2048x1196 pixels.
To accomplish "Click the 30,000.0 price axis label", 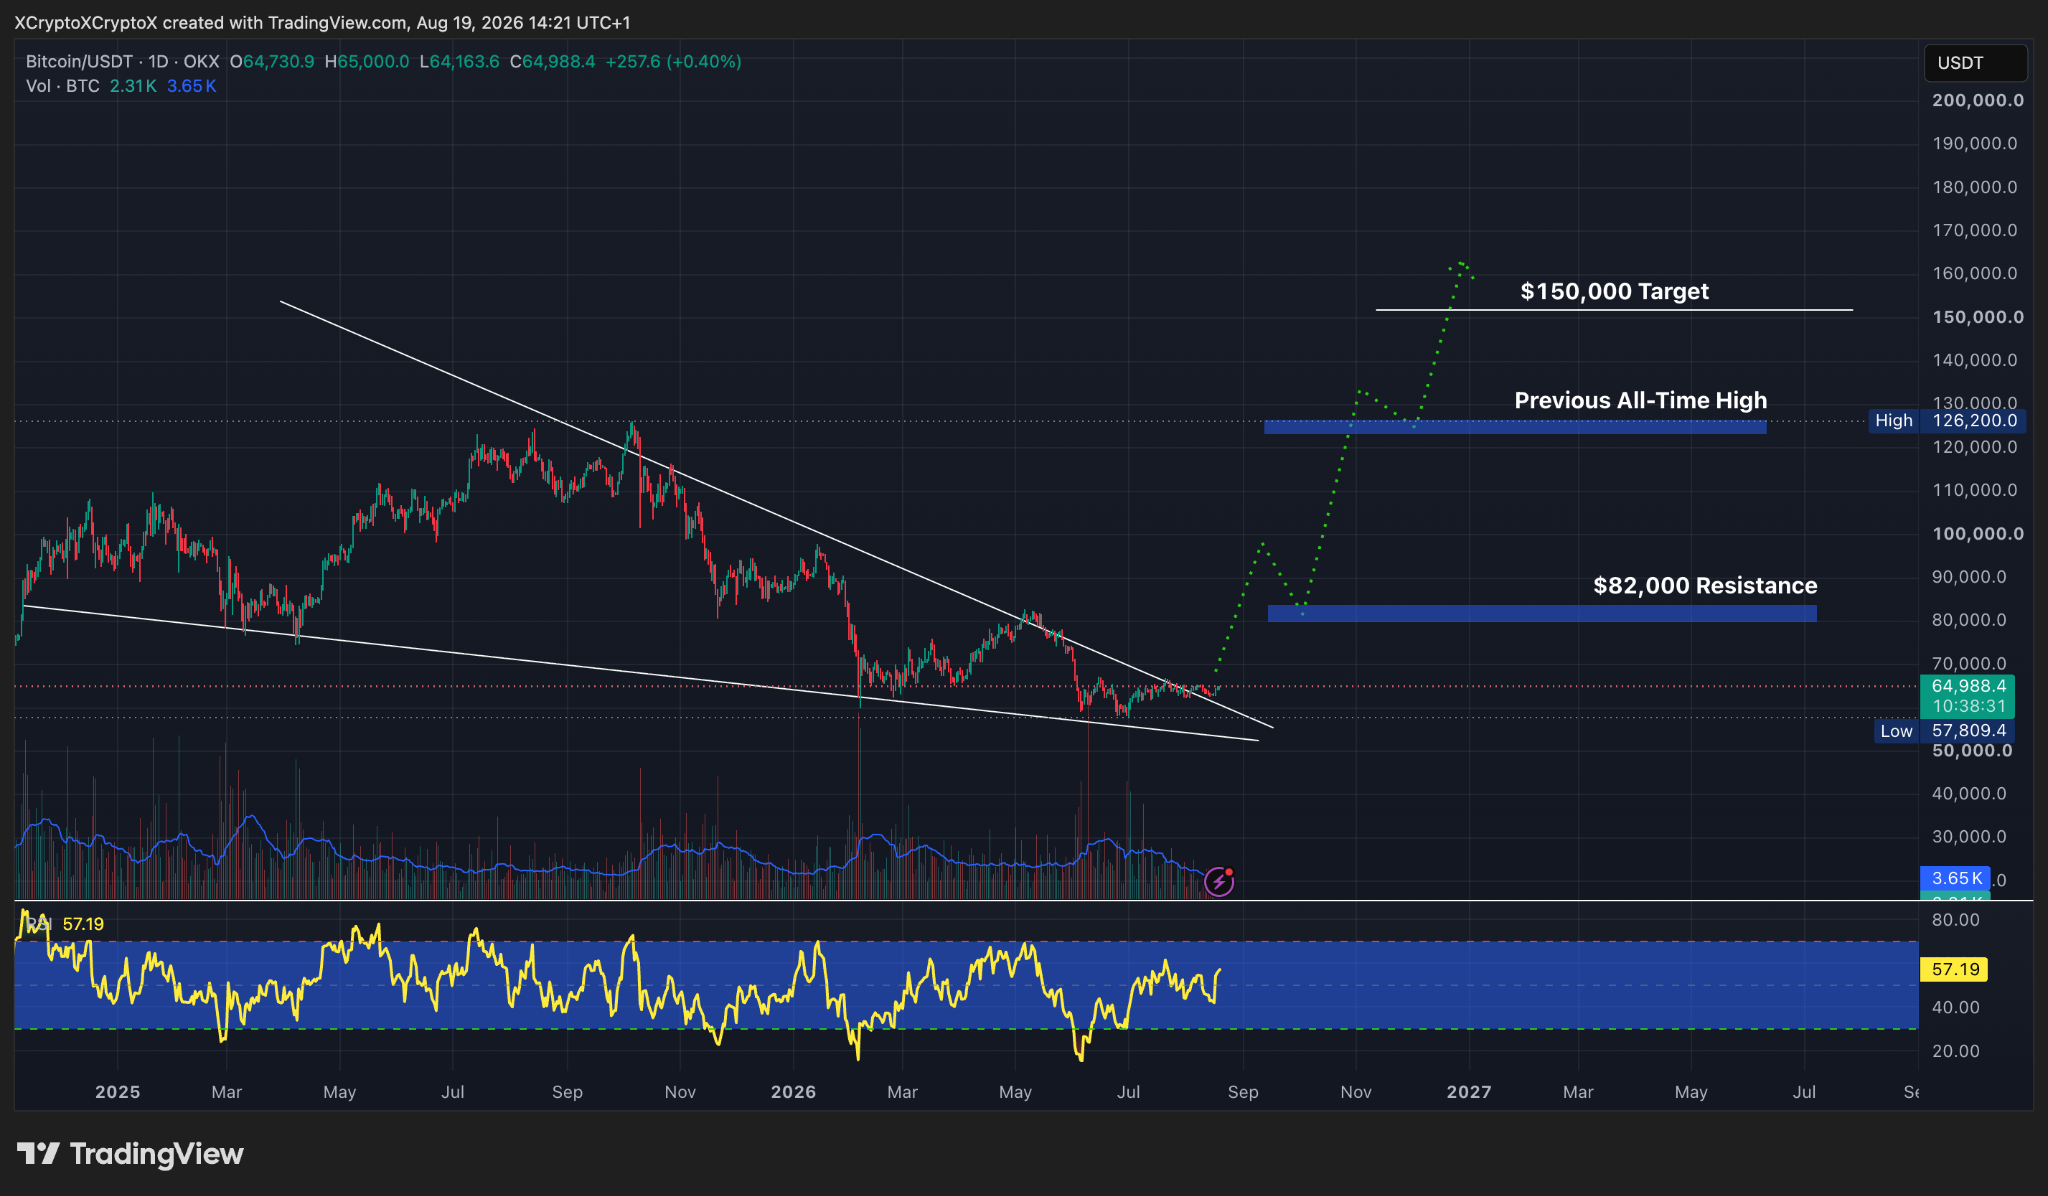I will tap(1969, 837).
